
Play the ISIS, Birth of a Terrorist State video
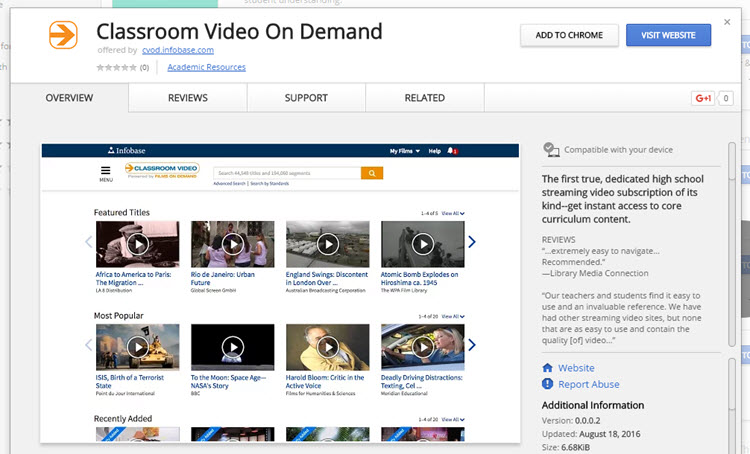tap(138, 347)
